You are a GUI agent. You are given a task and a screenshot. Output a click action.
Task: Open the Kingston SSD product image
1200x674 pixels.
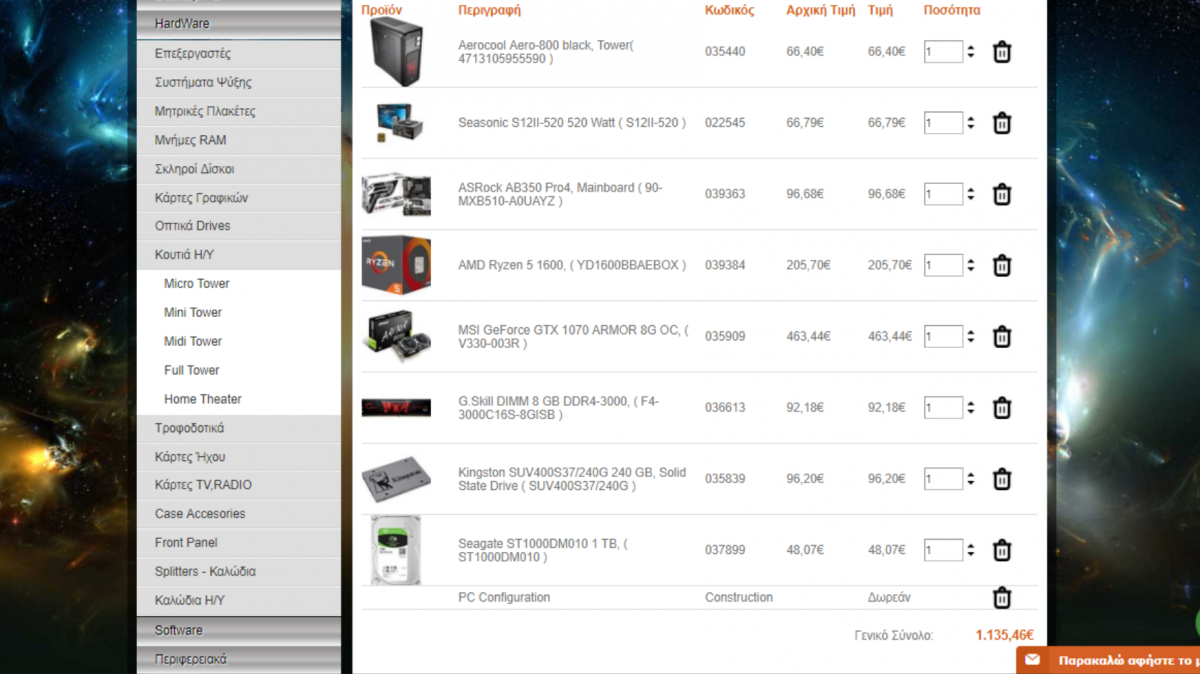tap(396, 479)
